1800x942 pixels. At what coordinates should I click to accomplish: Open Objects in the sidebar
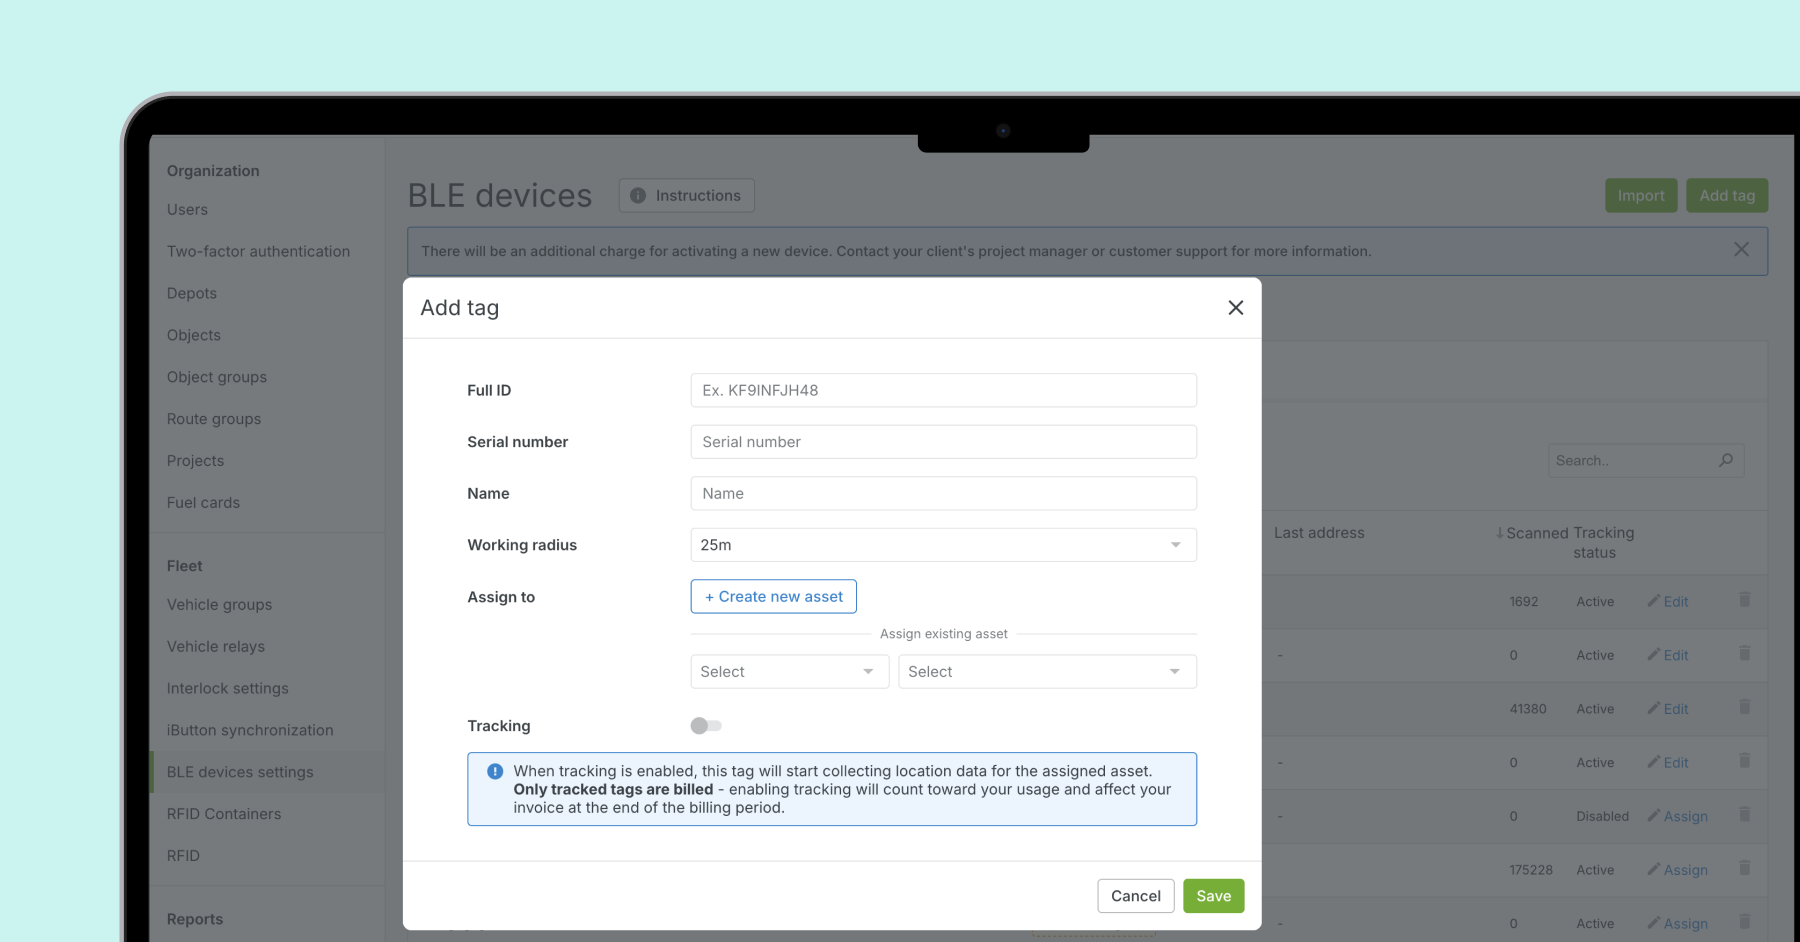(194, 336)
